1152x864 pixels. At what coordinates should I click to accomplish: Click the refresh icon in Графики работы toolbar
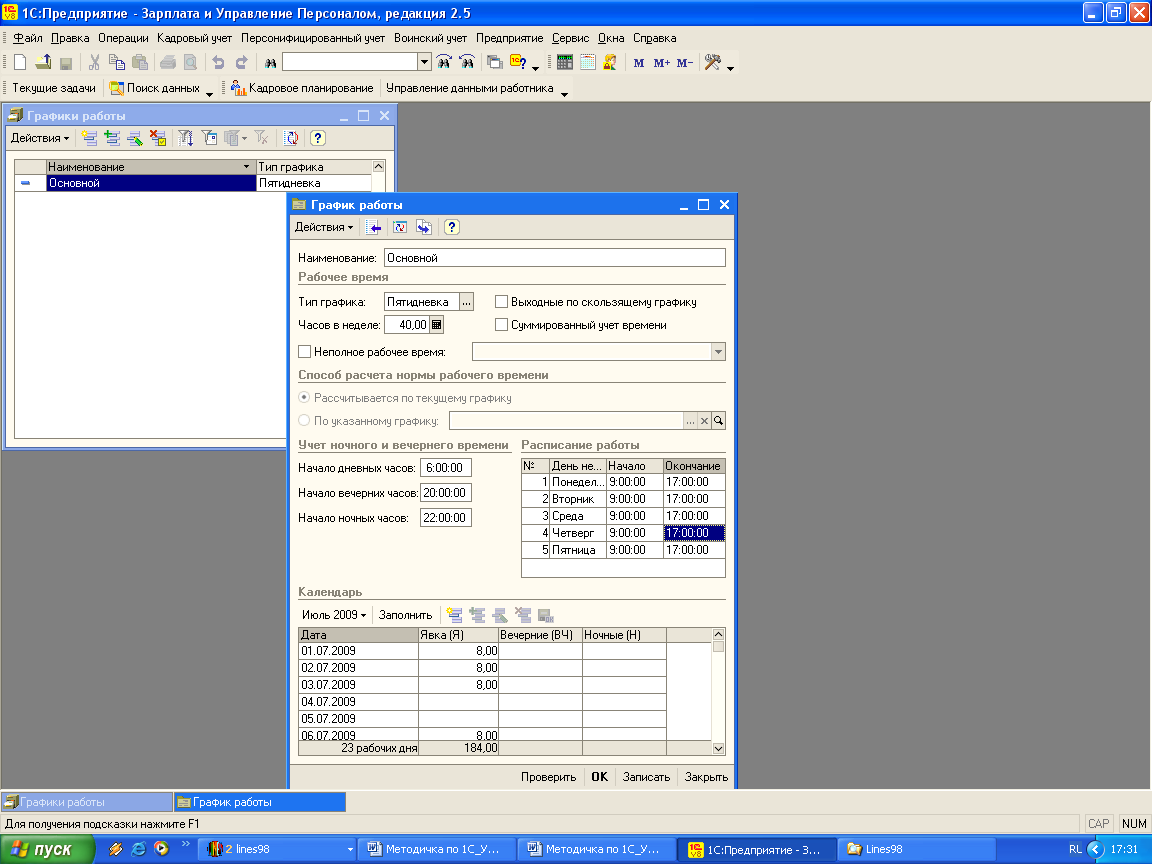coord(292,137)
